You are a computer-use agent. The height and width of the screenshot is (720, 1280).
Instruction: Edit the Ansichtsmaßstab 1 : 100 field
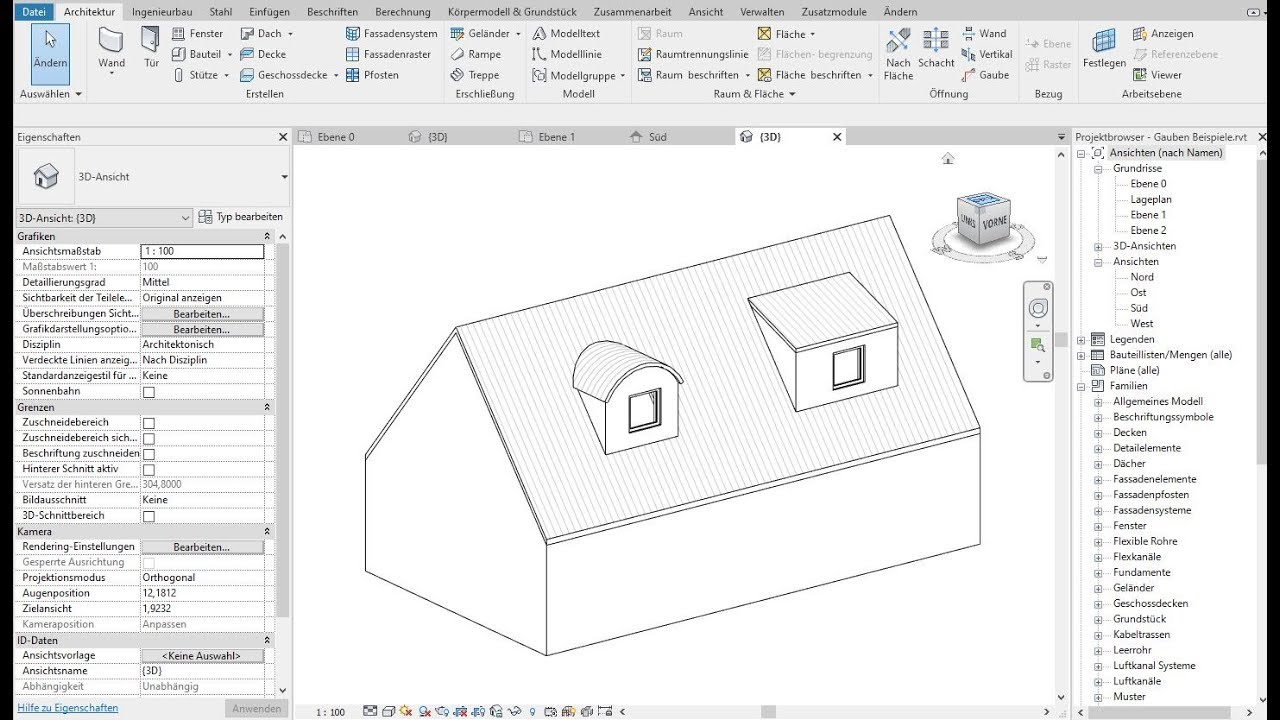[x=202, y=252]
